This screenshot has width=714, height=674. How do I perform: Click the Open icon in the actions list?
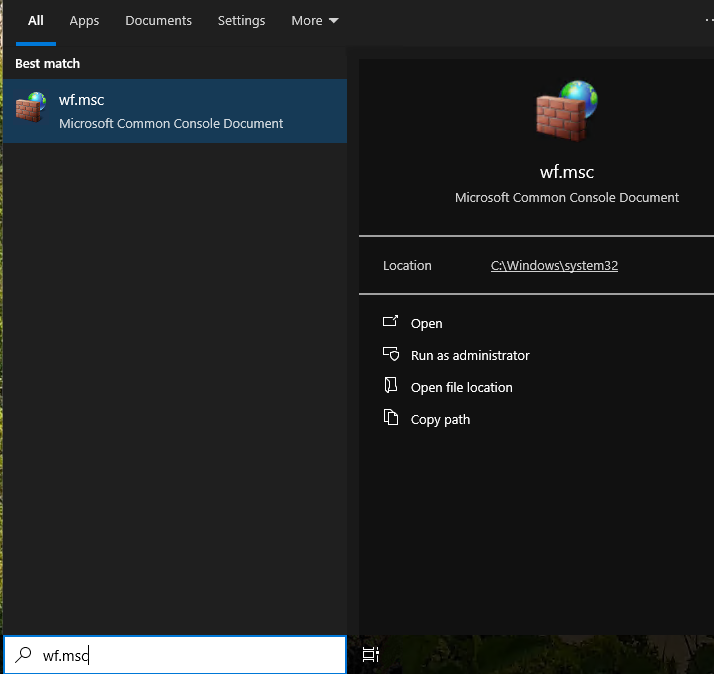tap(390, 323)
